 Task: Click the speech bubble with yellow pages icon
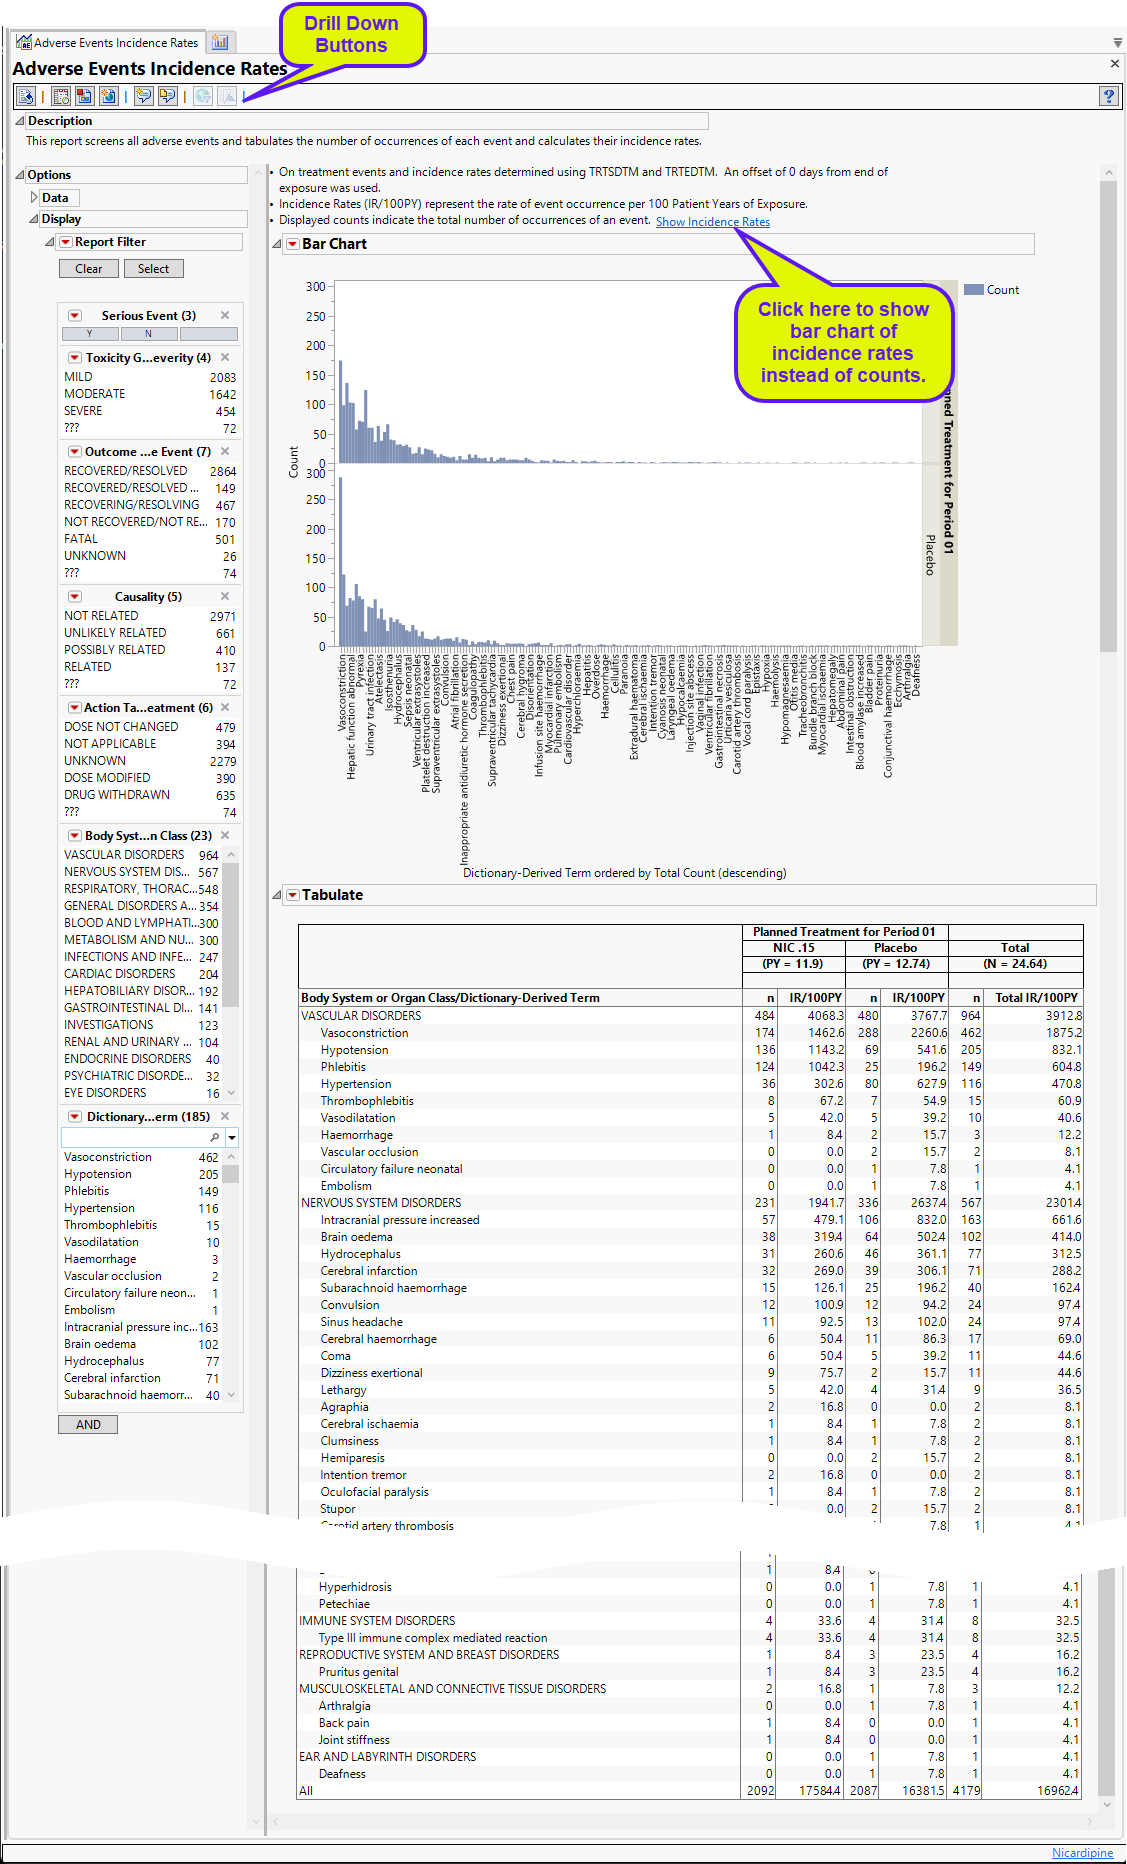pos(167,96)
